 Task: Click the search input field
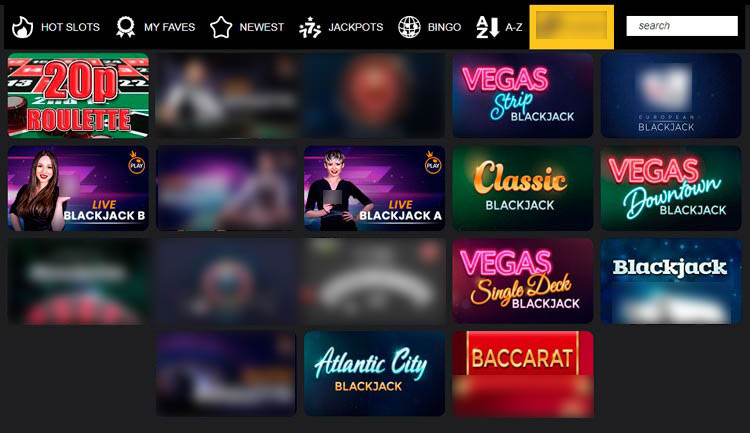[682, 26]
